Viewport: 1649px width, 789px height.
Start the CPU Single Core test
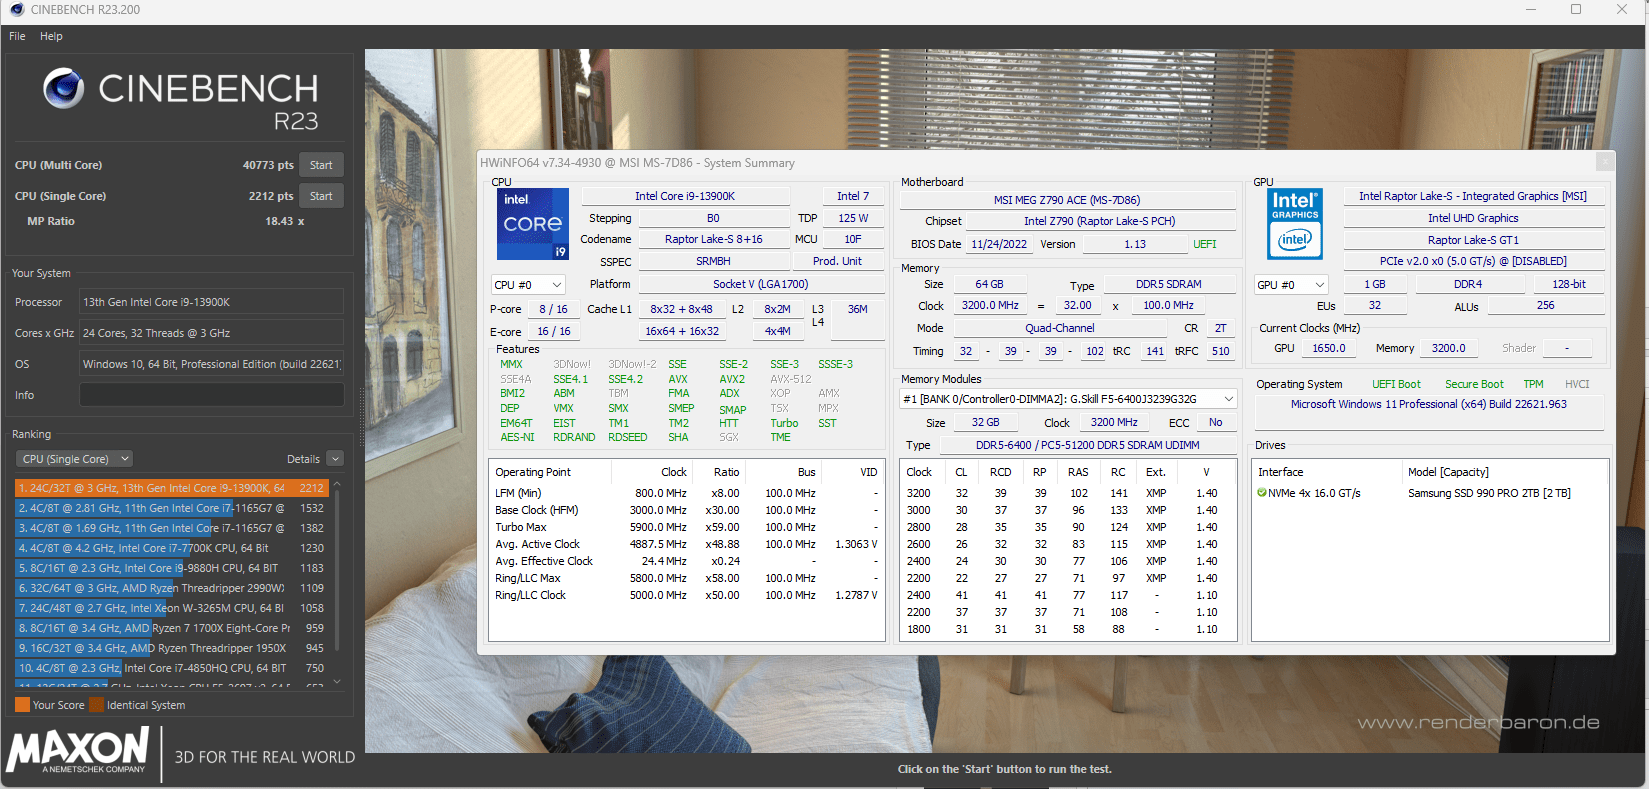click(321, 196)
